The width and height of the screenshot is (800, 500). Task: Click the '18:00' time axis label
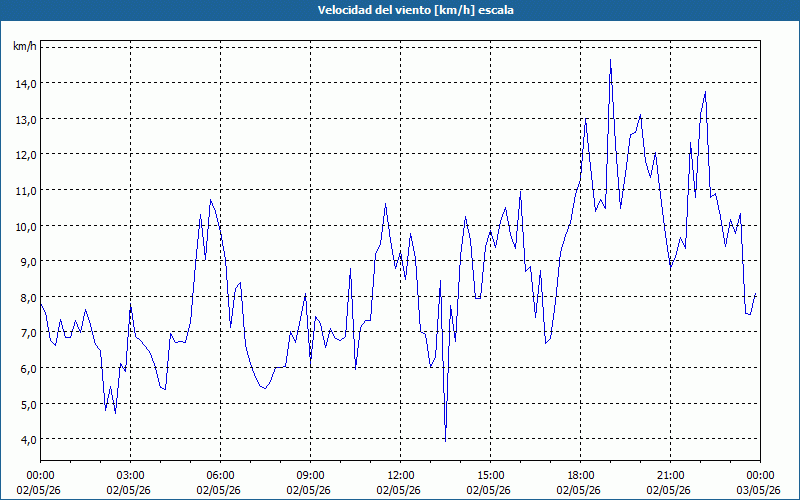tap(580, 476)
